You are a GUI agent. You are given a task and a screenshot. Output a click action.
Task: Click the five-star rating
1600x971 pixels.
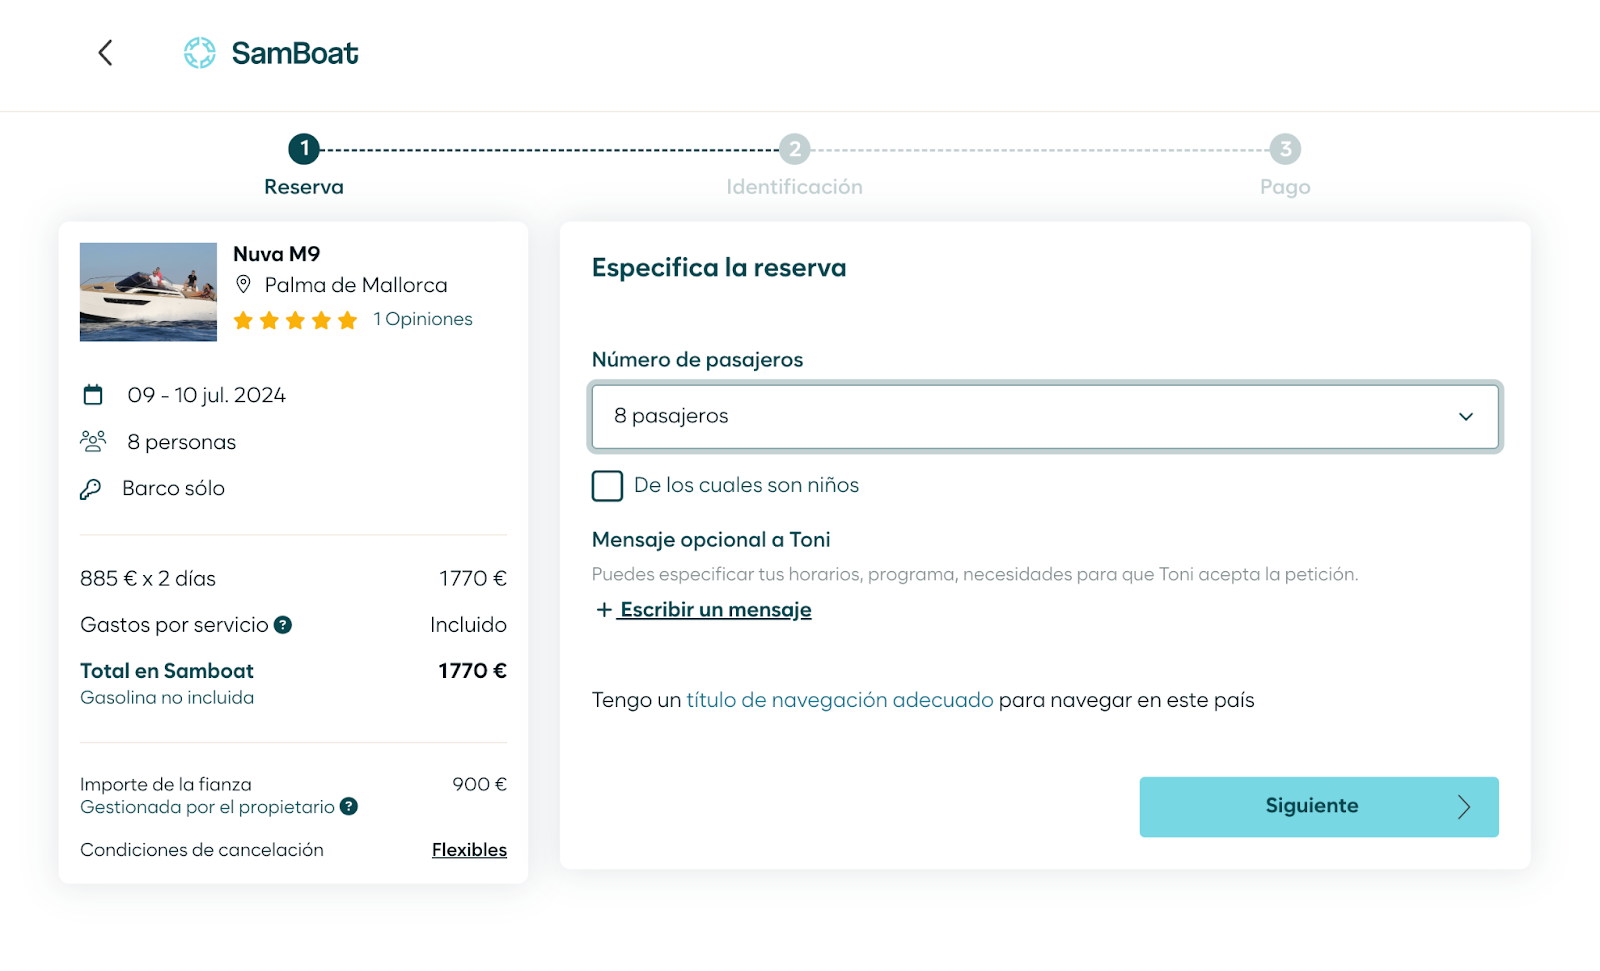295,320
